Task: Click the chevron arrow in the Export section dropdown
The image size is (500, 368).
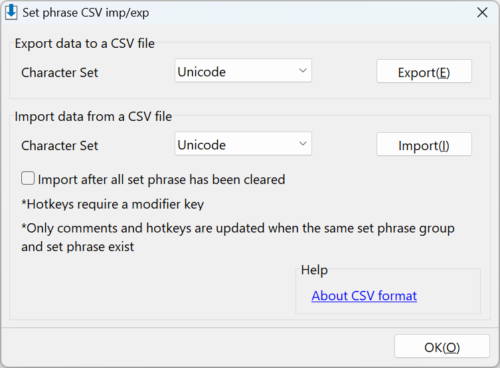Action: [x=303, y=71]
